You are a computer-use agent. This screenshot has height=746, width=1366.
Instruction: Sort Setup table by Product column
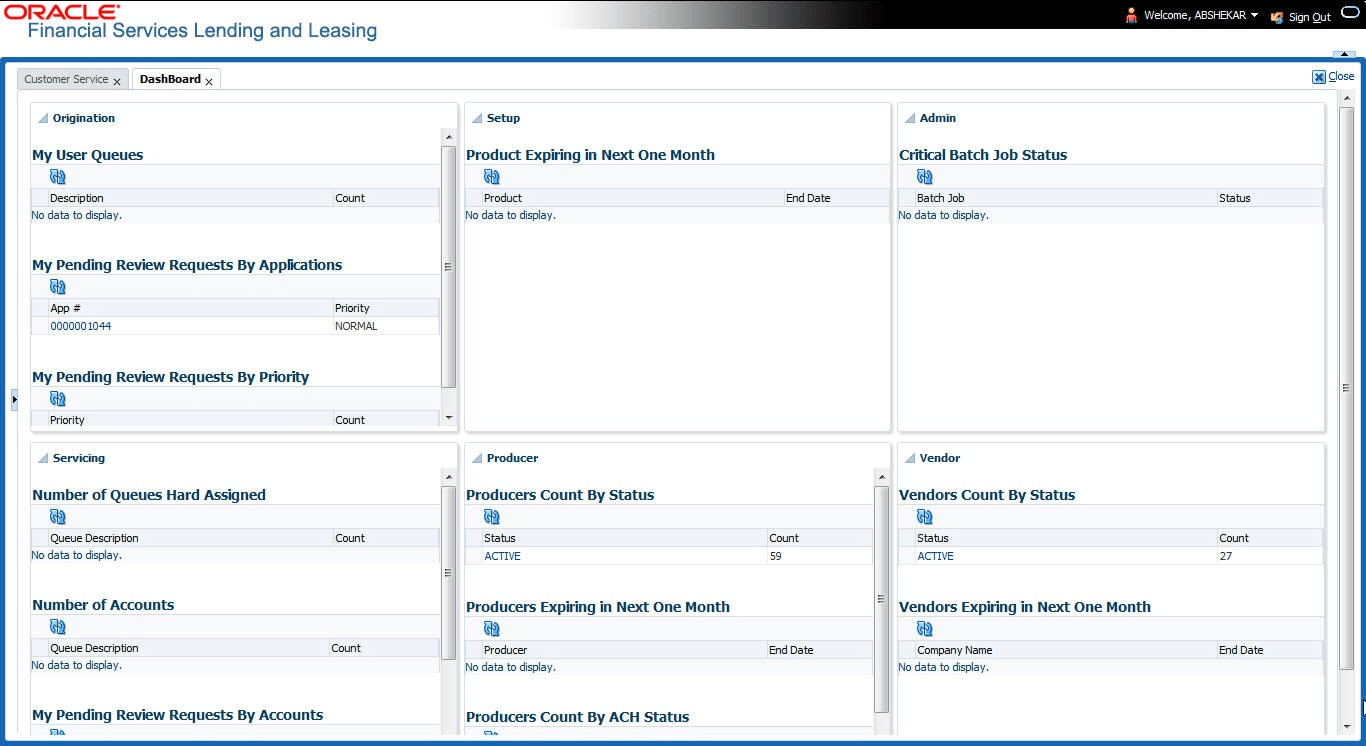pos(633,198)
